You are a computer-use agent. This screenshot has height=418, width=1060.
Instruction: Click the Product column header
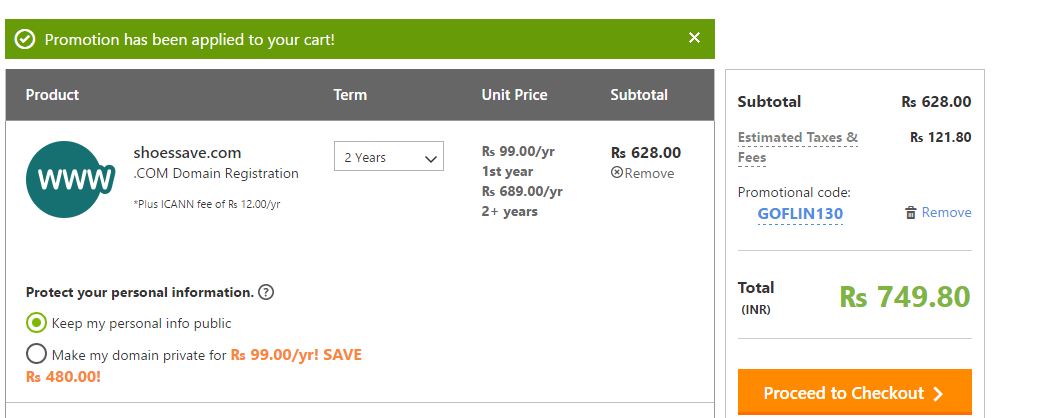pyautogui.click(x=52, y=95)
